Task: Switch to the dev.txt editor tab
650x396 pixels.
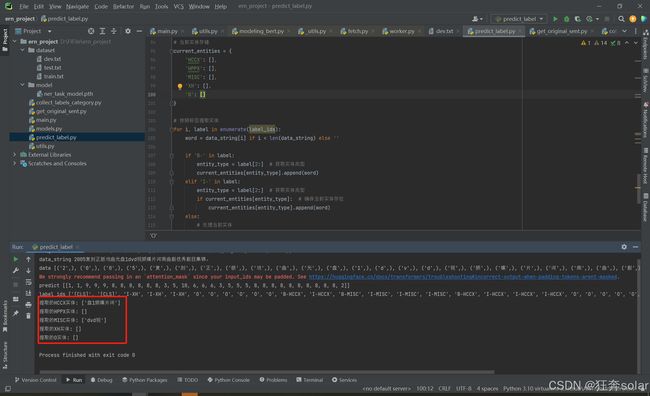Action: [x=441, y=31]
